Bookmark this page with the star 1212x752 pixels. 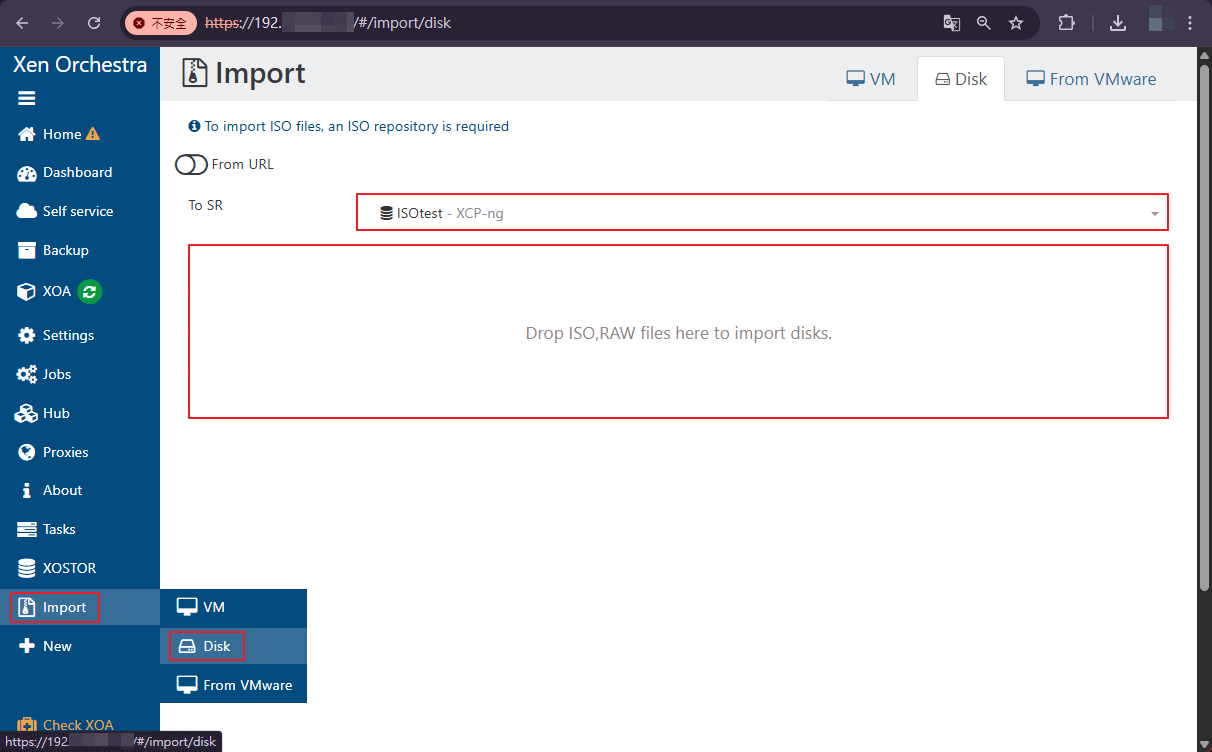tap(1016, 22)
